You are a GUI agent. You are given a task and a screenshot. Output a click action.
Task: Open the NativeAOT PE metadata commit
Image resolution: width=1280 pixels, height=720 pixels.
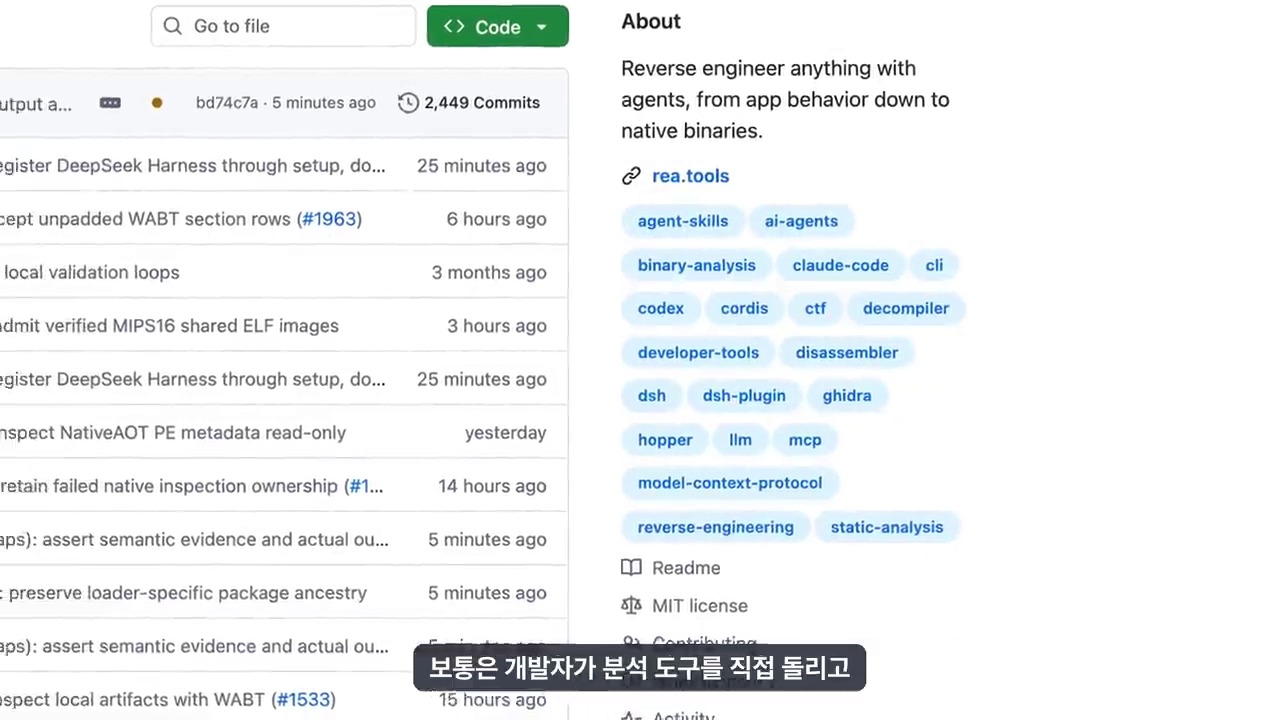click(x=173, y=433)
